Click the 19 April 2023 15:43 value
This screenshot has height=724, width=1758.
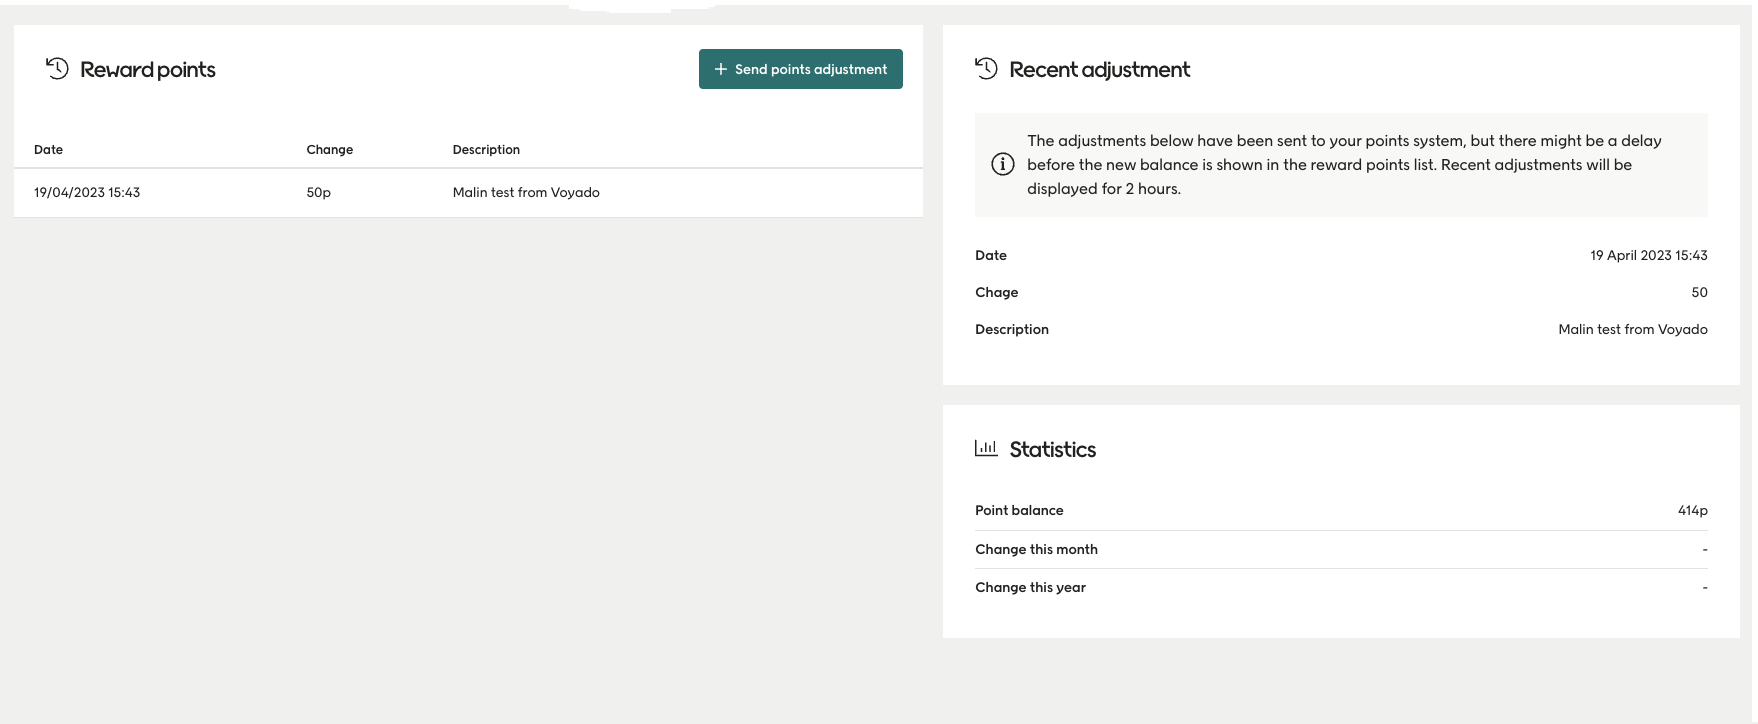[x=1649, y=255]
